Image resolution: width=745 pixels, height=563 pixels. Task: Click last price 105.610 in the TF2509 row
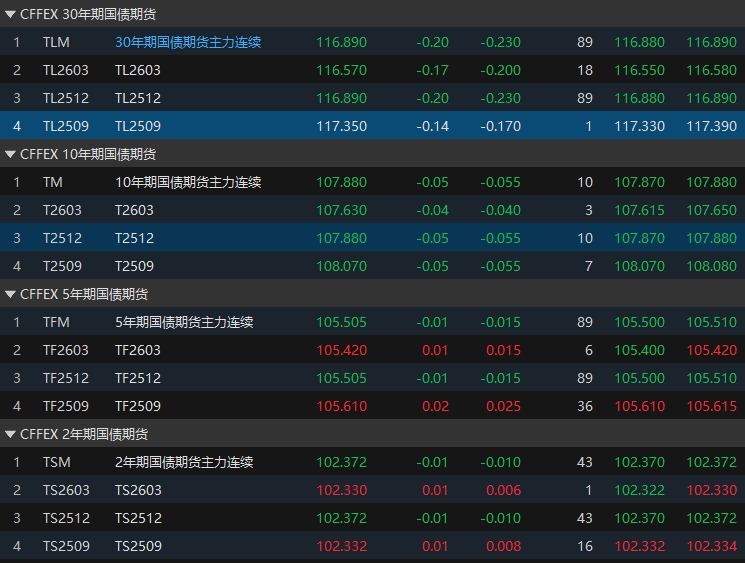[342, 406]
